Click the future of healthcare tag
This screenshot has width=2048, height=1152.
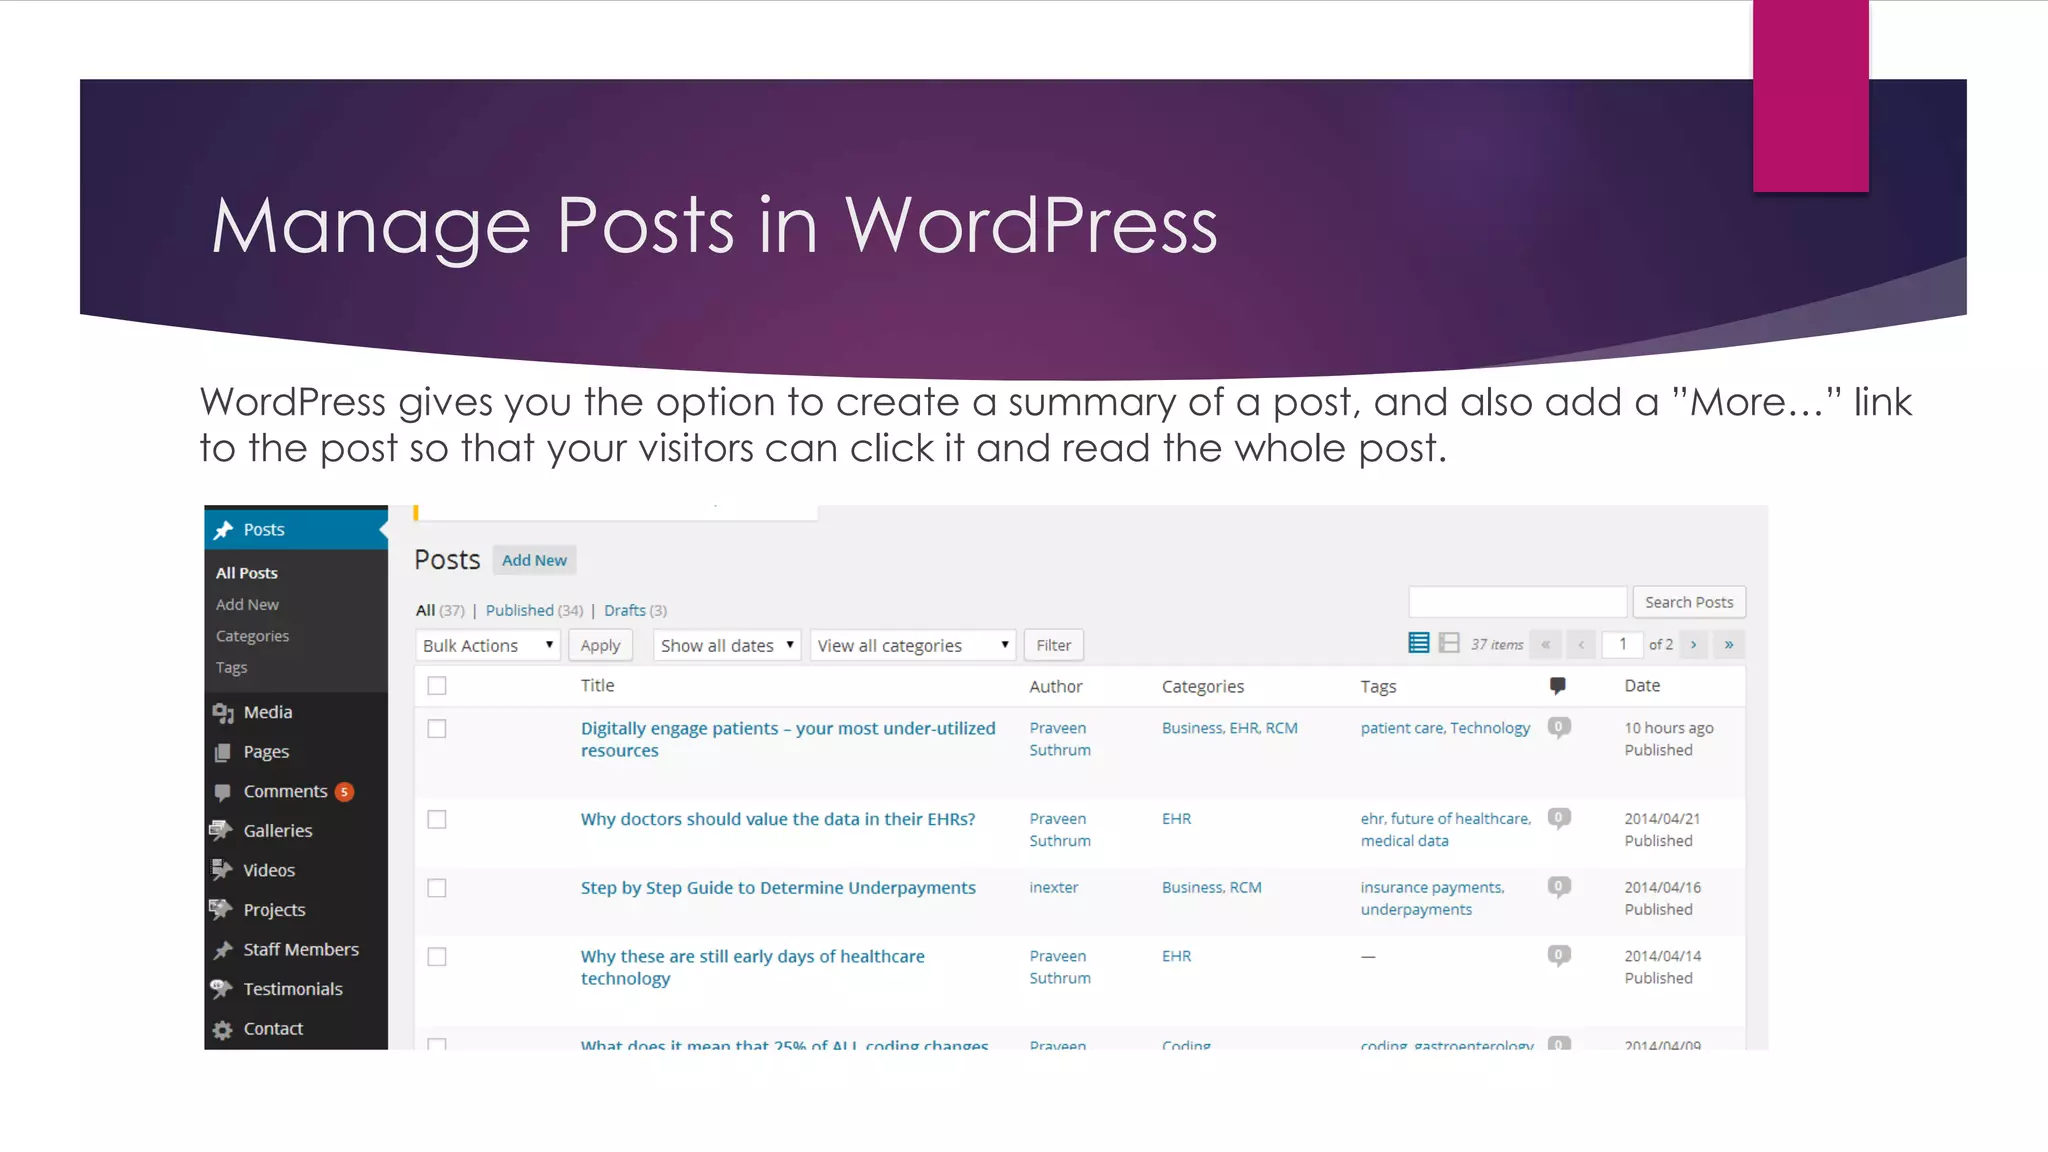(1460, 819)
